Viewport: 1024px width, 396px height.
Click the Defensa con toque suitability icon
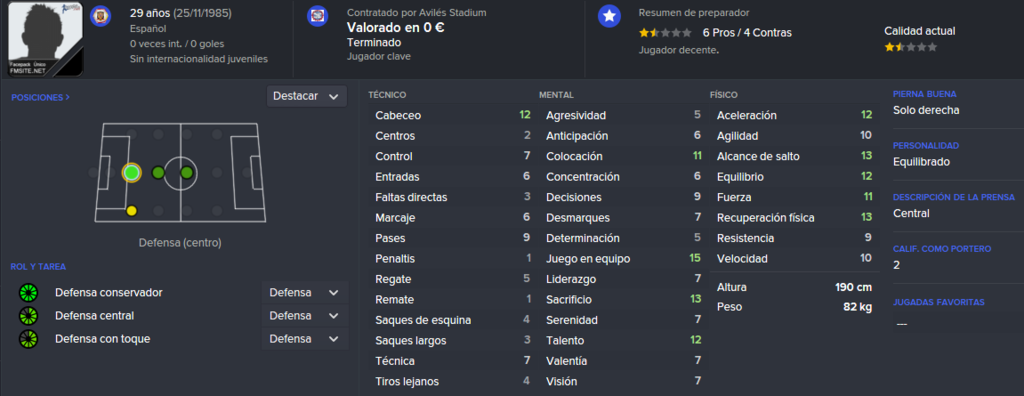[x=29, y=339]
